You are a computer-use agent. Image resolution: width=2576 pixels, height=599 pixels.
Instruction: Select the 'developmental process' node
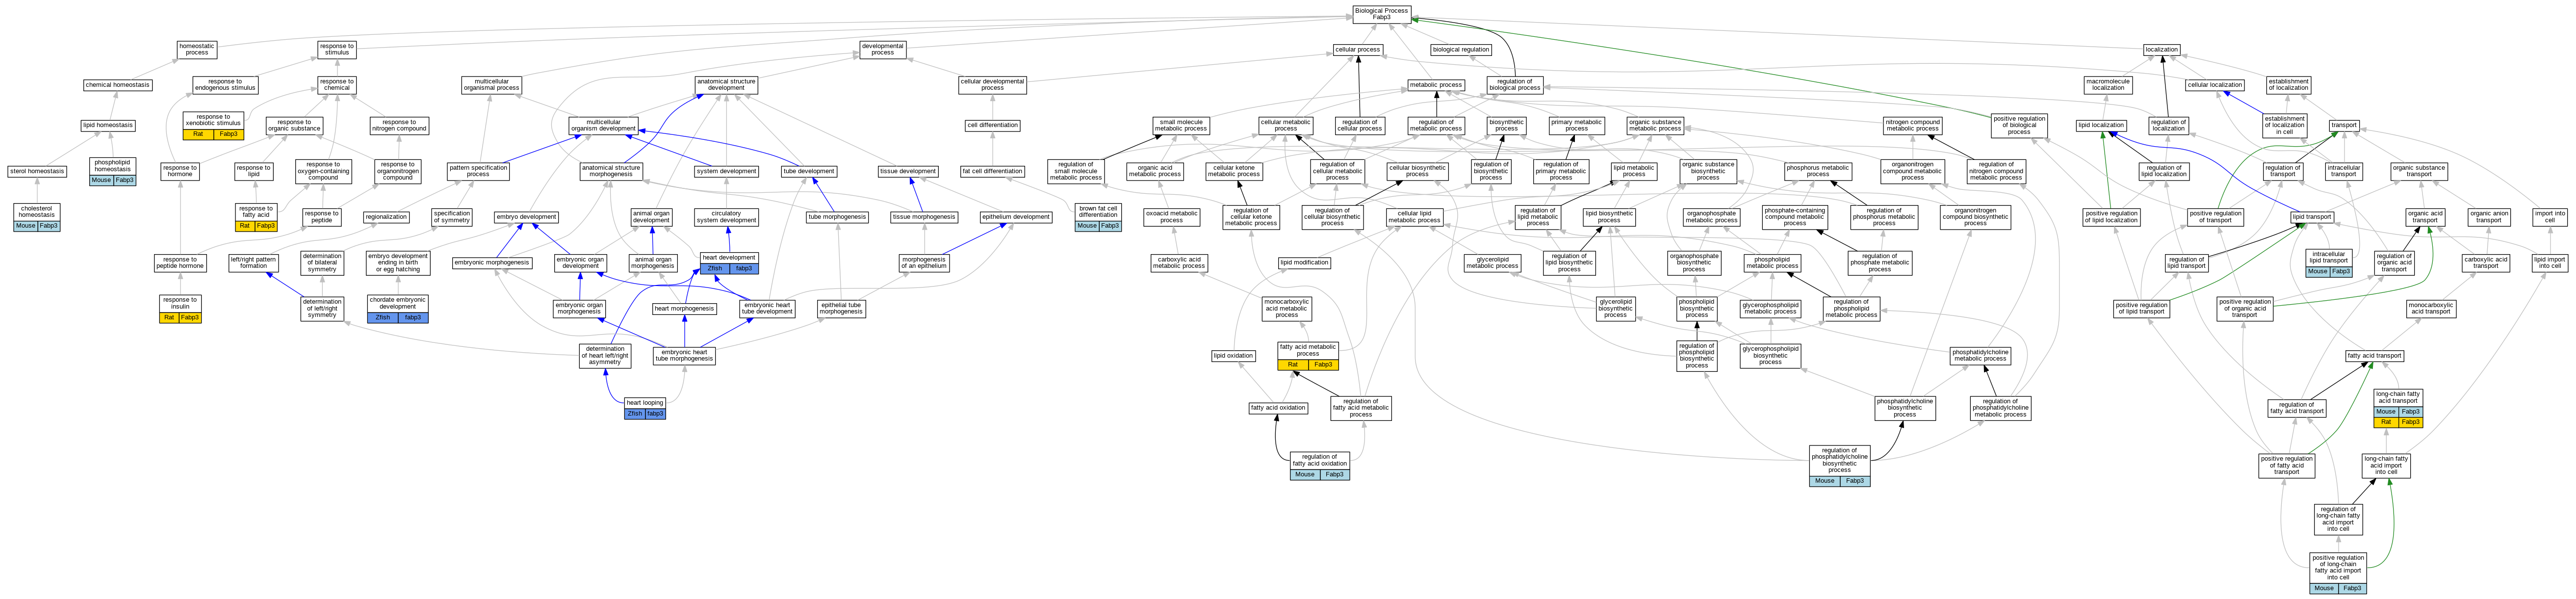point(882,49)
